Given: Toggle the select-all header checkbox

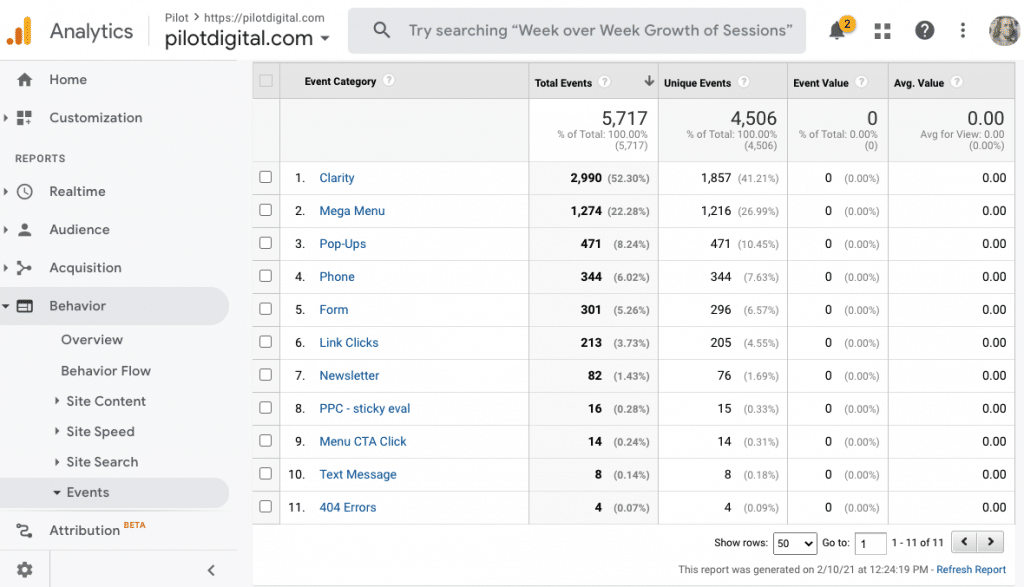Looking at the screenshot, I should [x=266, y=82].
